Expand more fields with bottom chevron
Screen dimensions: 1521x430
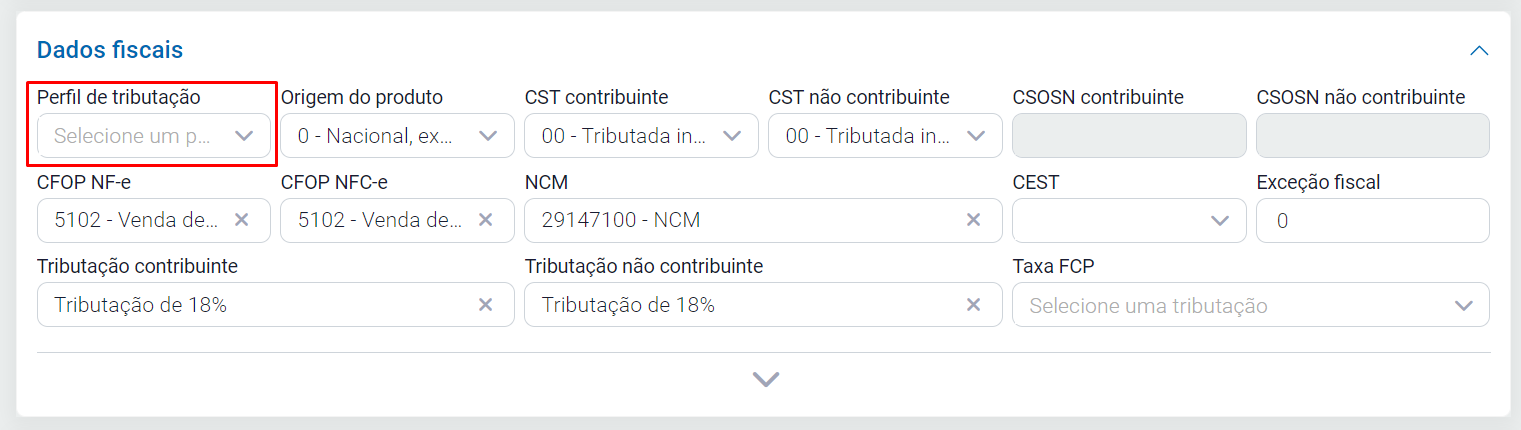pos(765,379)
